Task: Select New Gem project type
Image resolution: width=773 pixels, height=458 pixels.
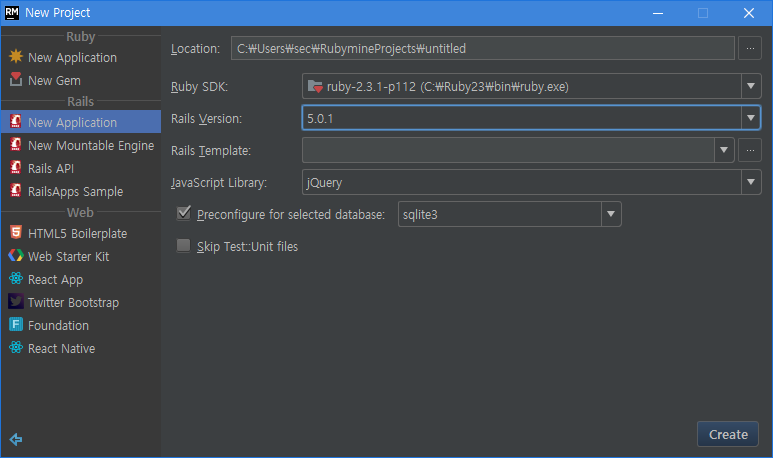Action: click(81, 80)
